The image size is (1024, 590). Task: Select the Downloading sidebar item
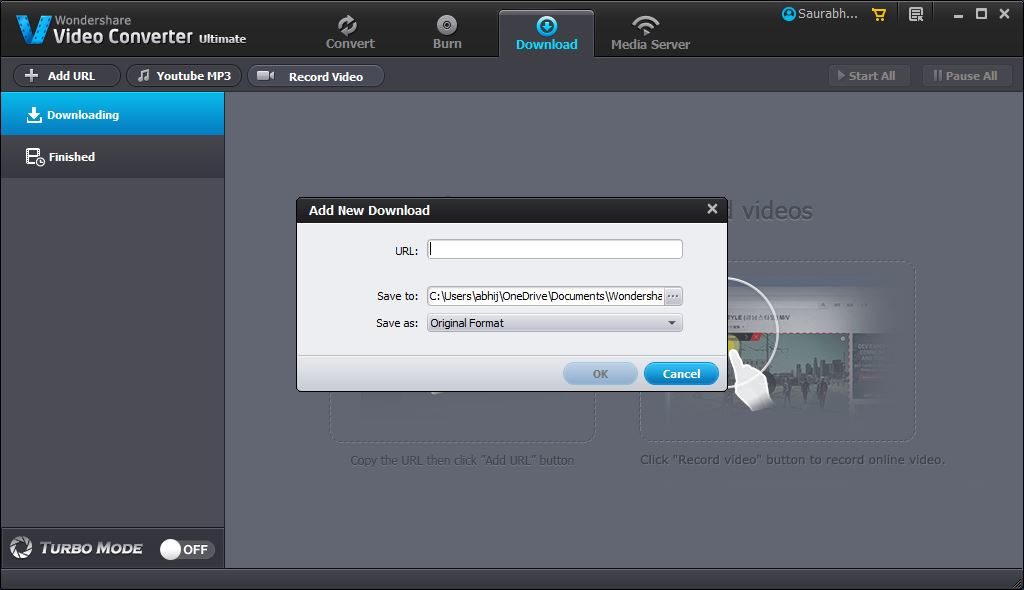pyautogui.click(x=112, y=114)
